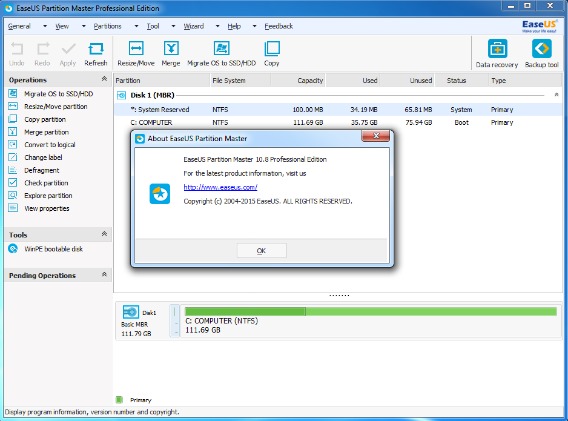
Task: Click the dotted pane splitter handle
Action: [339, 295]
